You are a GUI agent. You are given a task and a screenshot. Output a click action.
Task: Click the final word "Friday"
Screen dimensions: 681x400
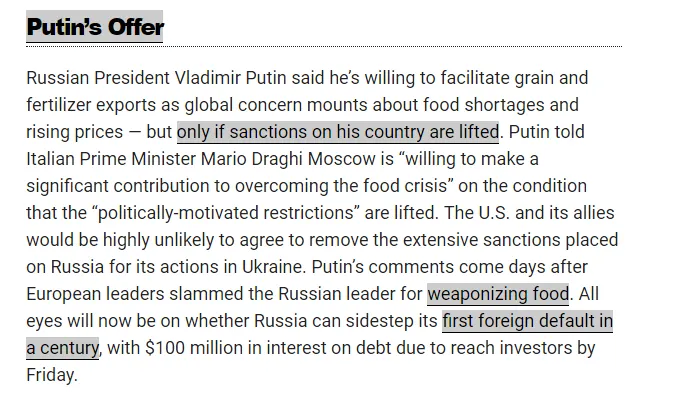pos(50,375)
